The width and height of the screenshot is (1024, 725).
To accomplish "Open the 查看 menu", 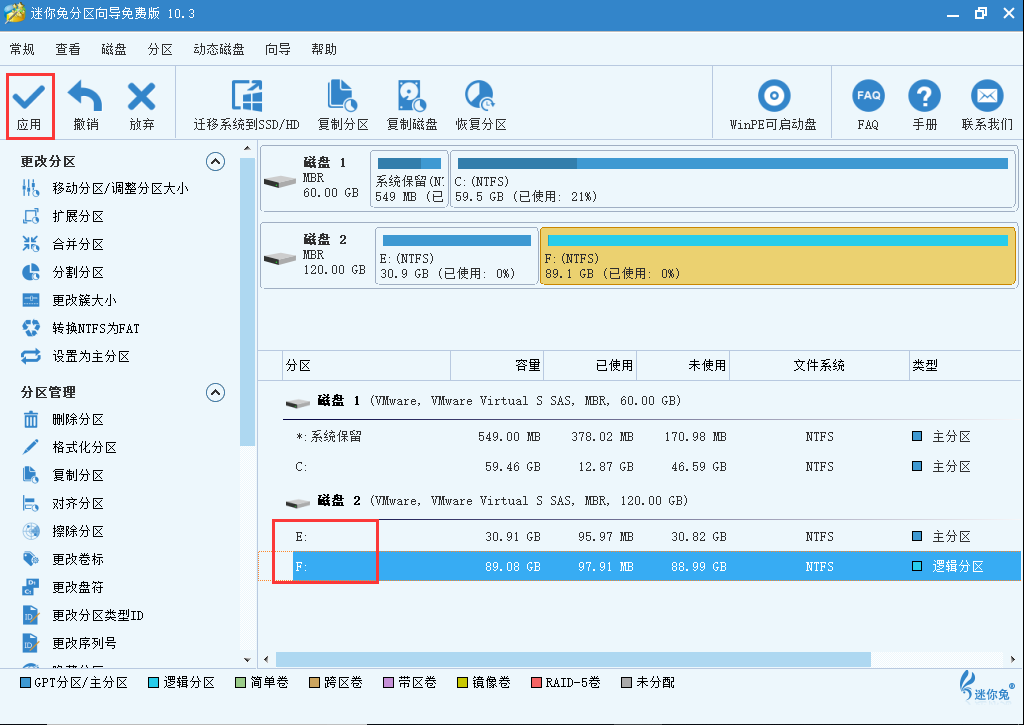I will (x=68, y=50).
